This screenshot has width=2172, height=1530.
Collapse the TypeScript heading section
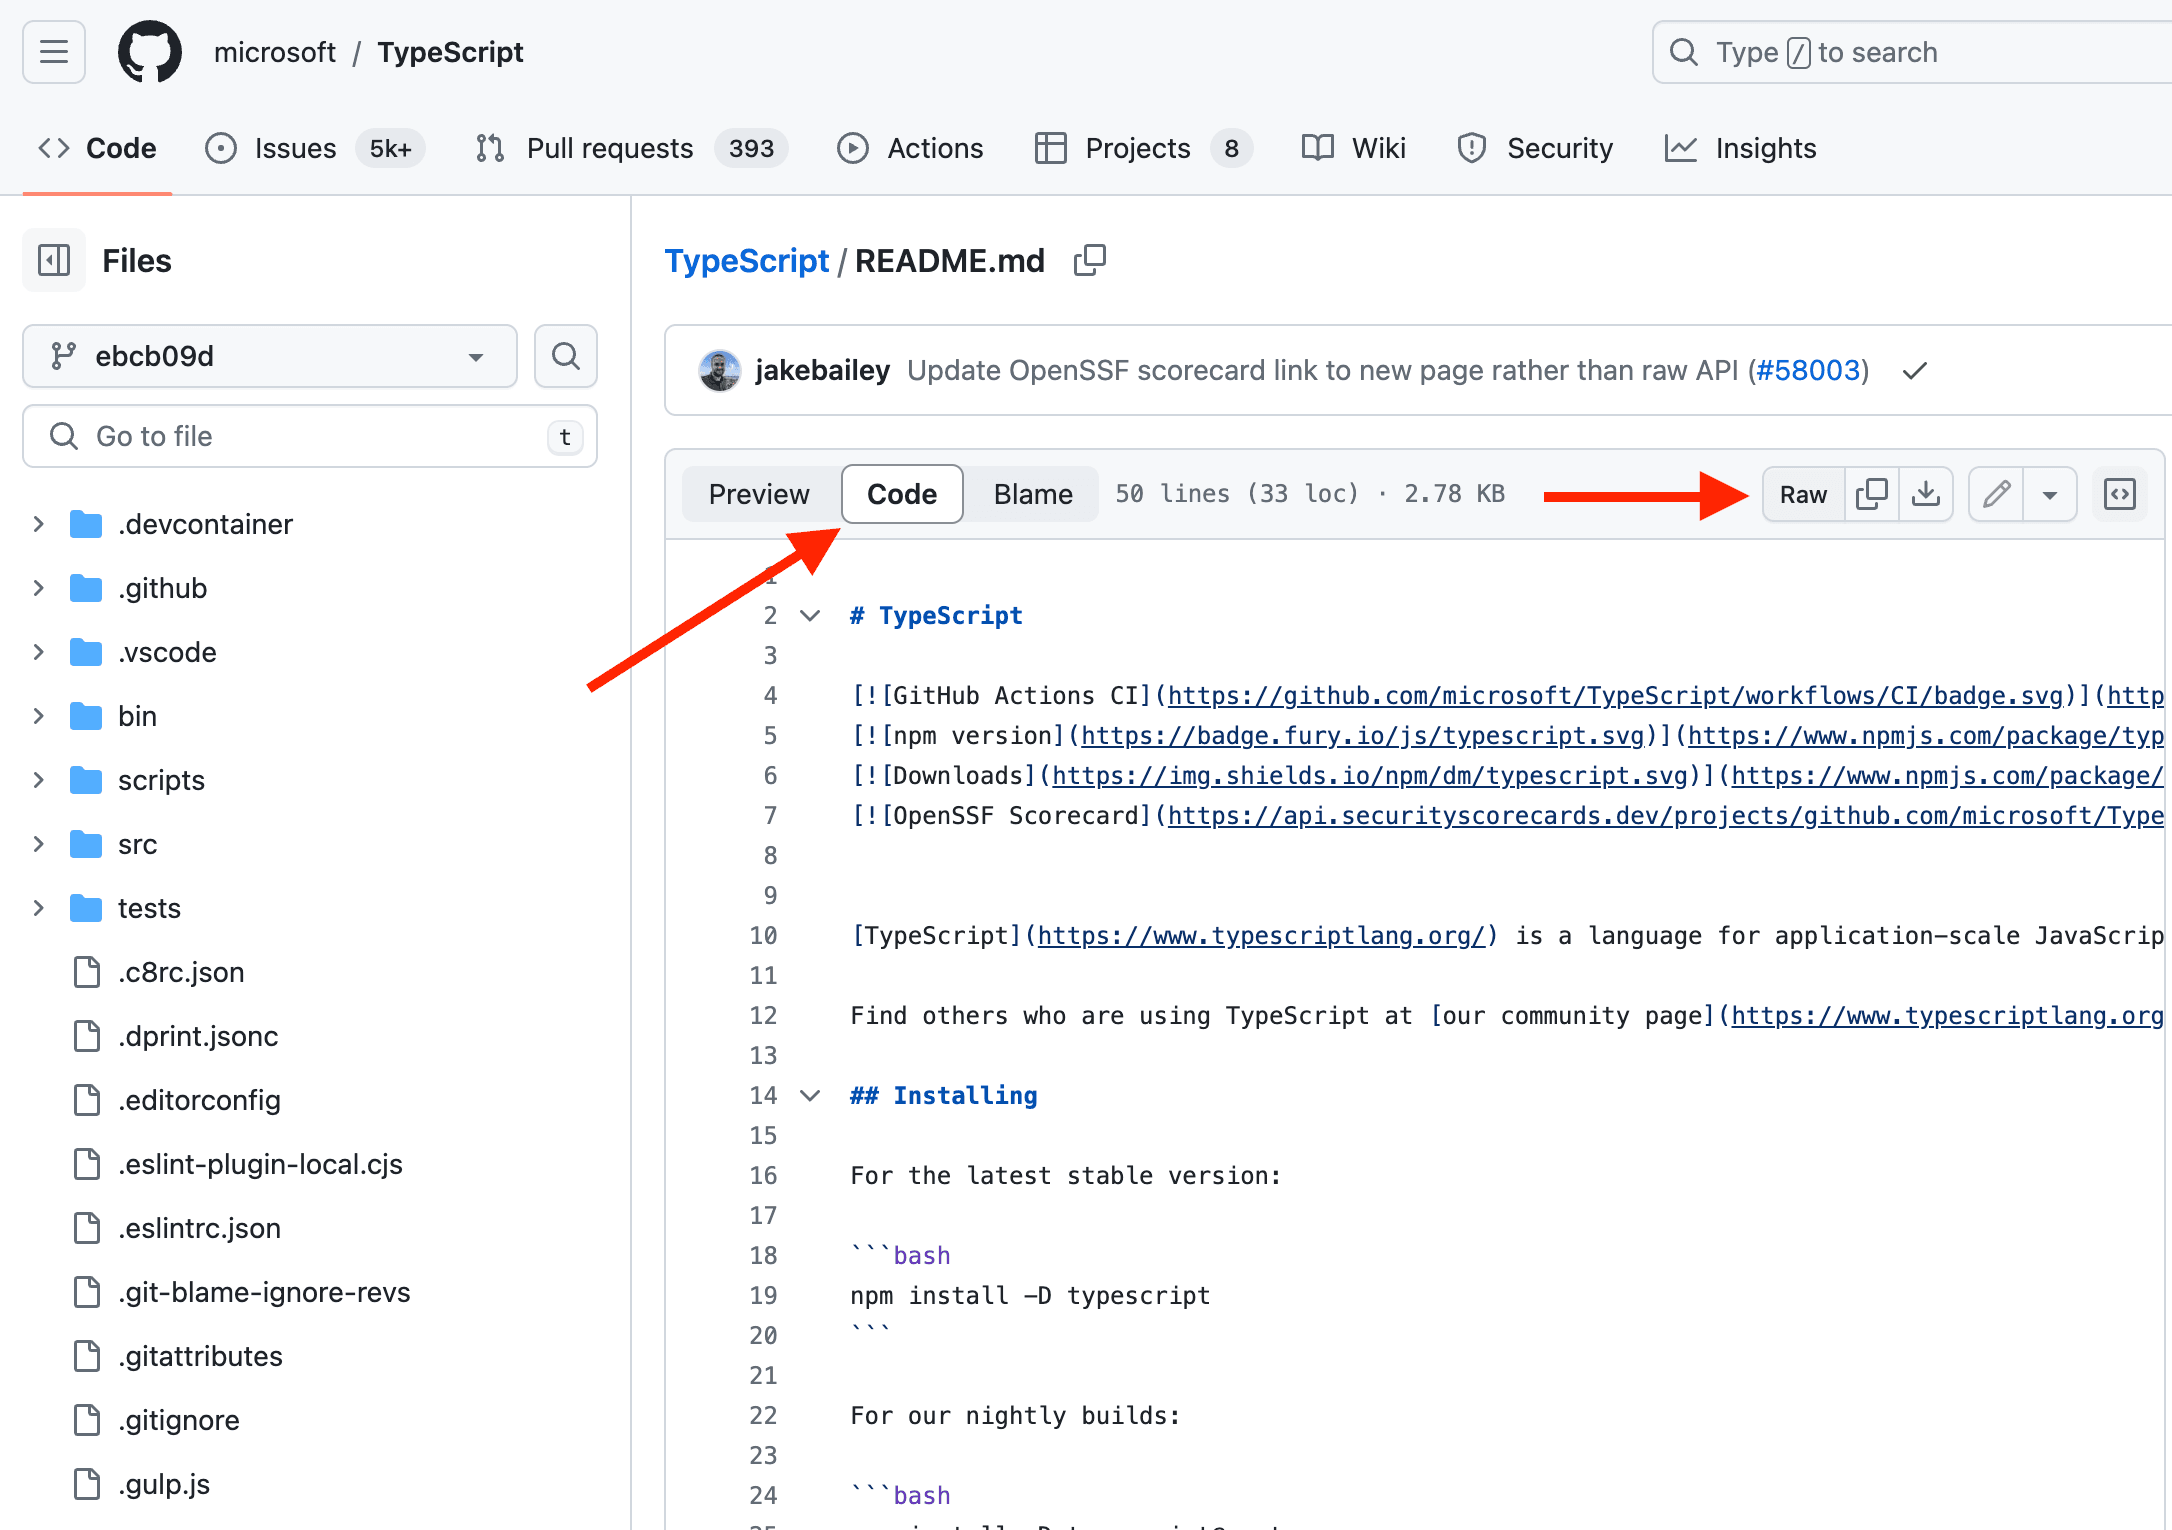click(x=810, y=615)
